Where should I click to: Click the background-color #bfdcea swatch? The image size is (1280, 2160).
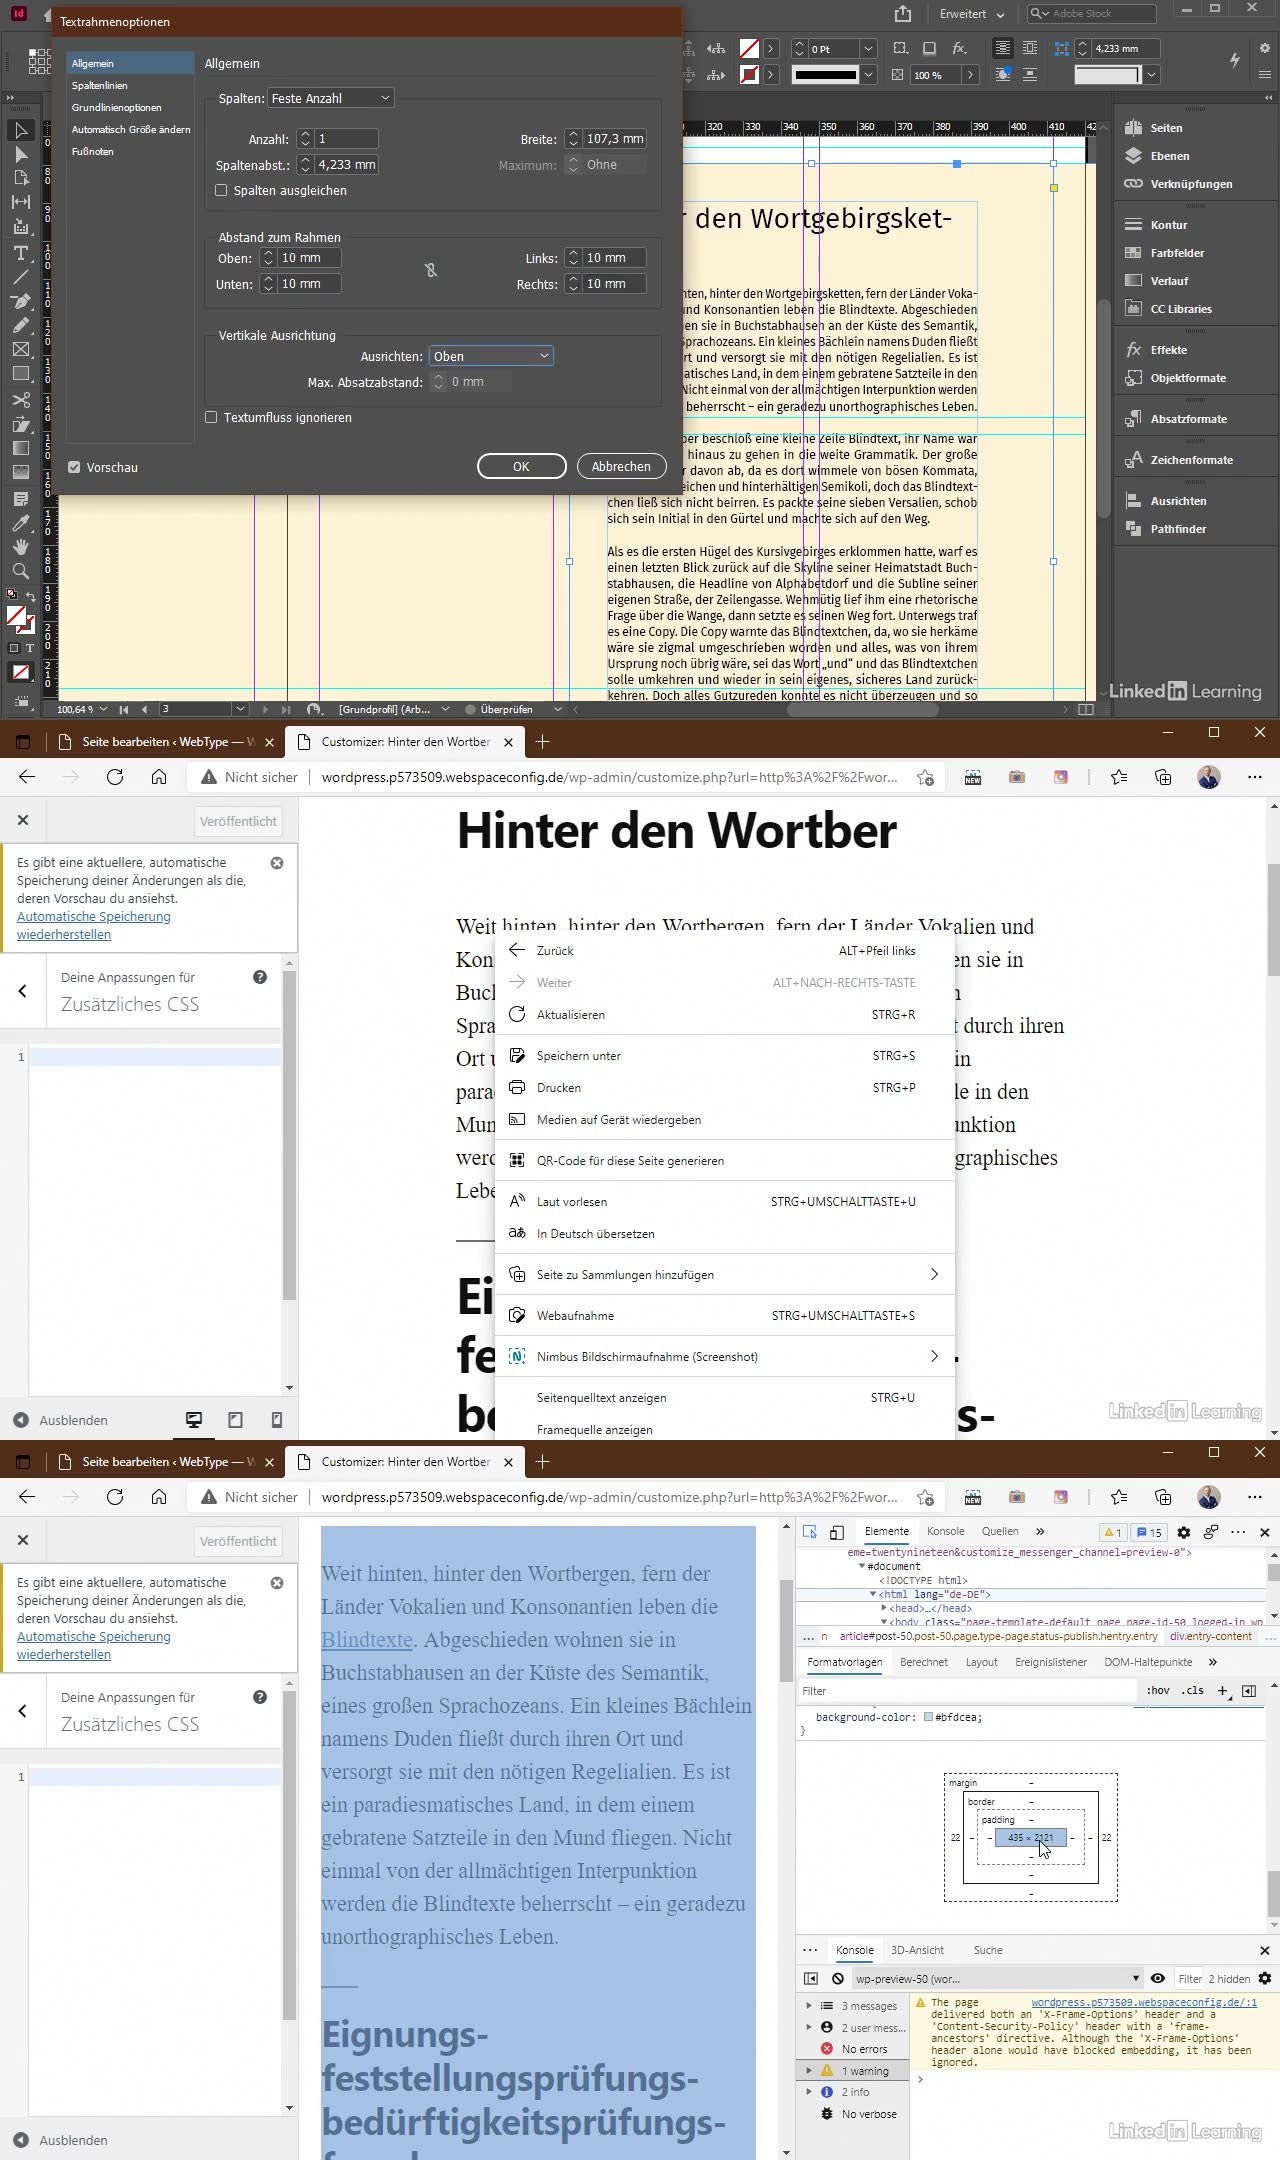928,1717
